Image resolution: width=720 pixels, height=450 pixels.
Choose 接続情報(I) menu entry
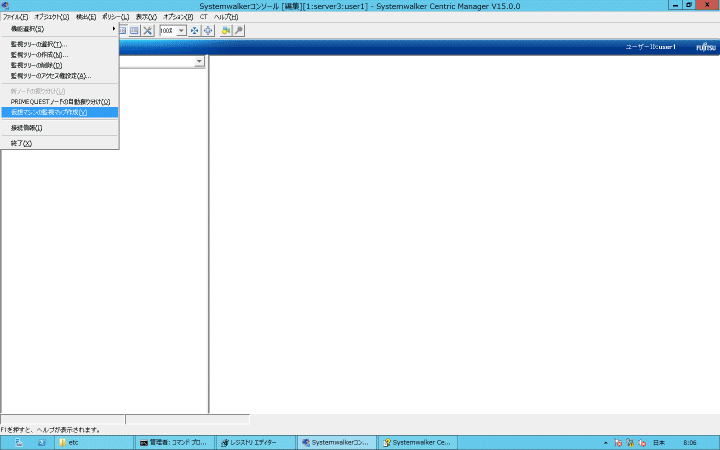point(60,128)
